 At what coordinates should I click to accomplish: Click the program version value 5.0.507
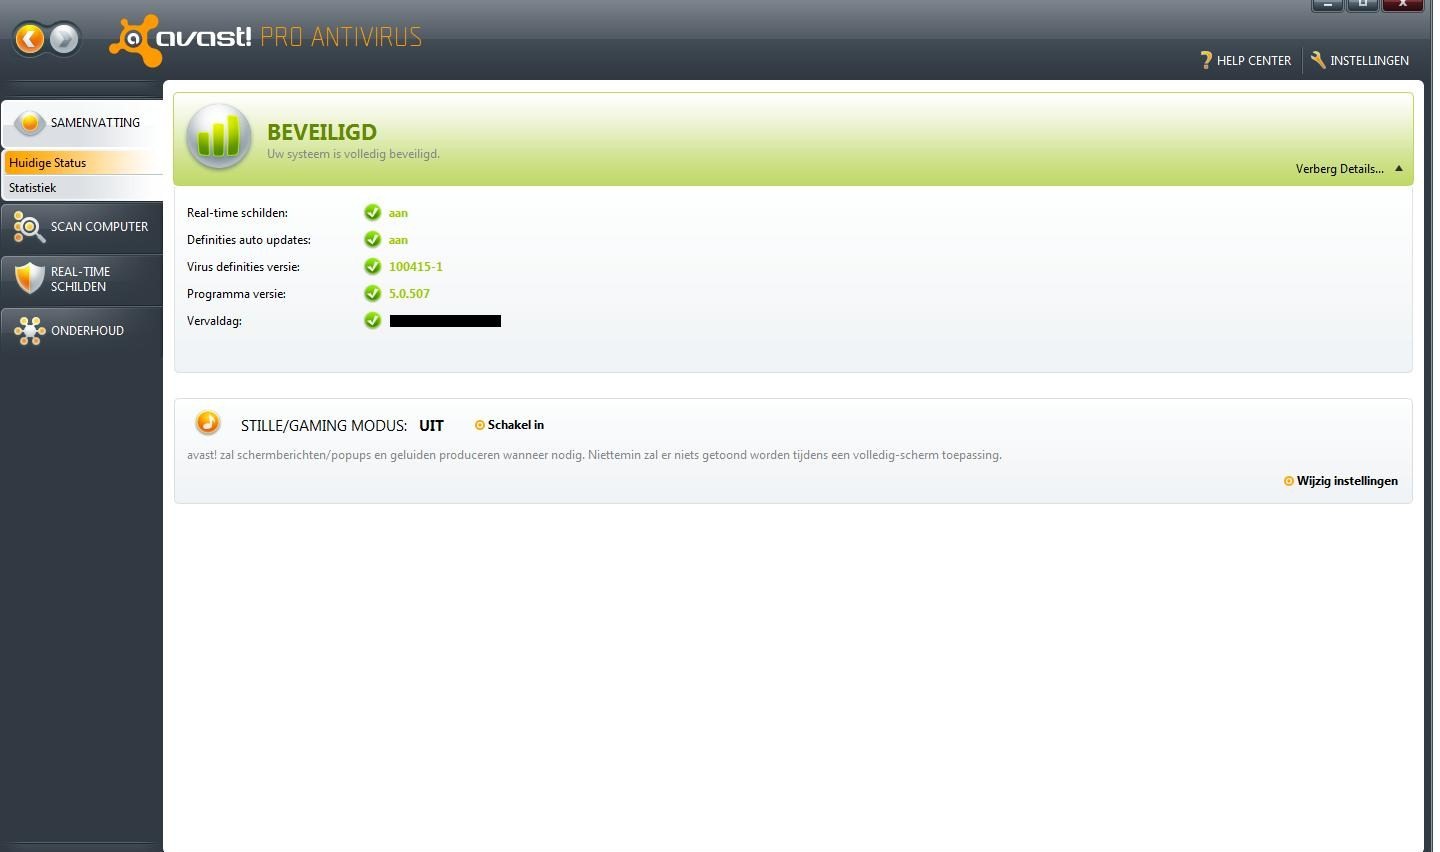409,294
